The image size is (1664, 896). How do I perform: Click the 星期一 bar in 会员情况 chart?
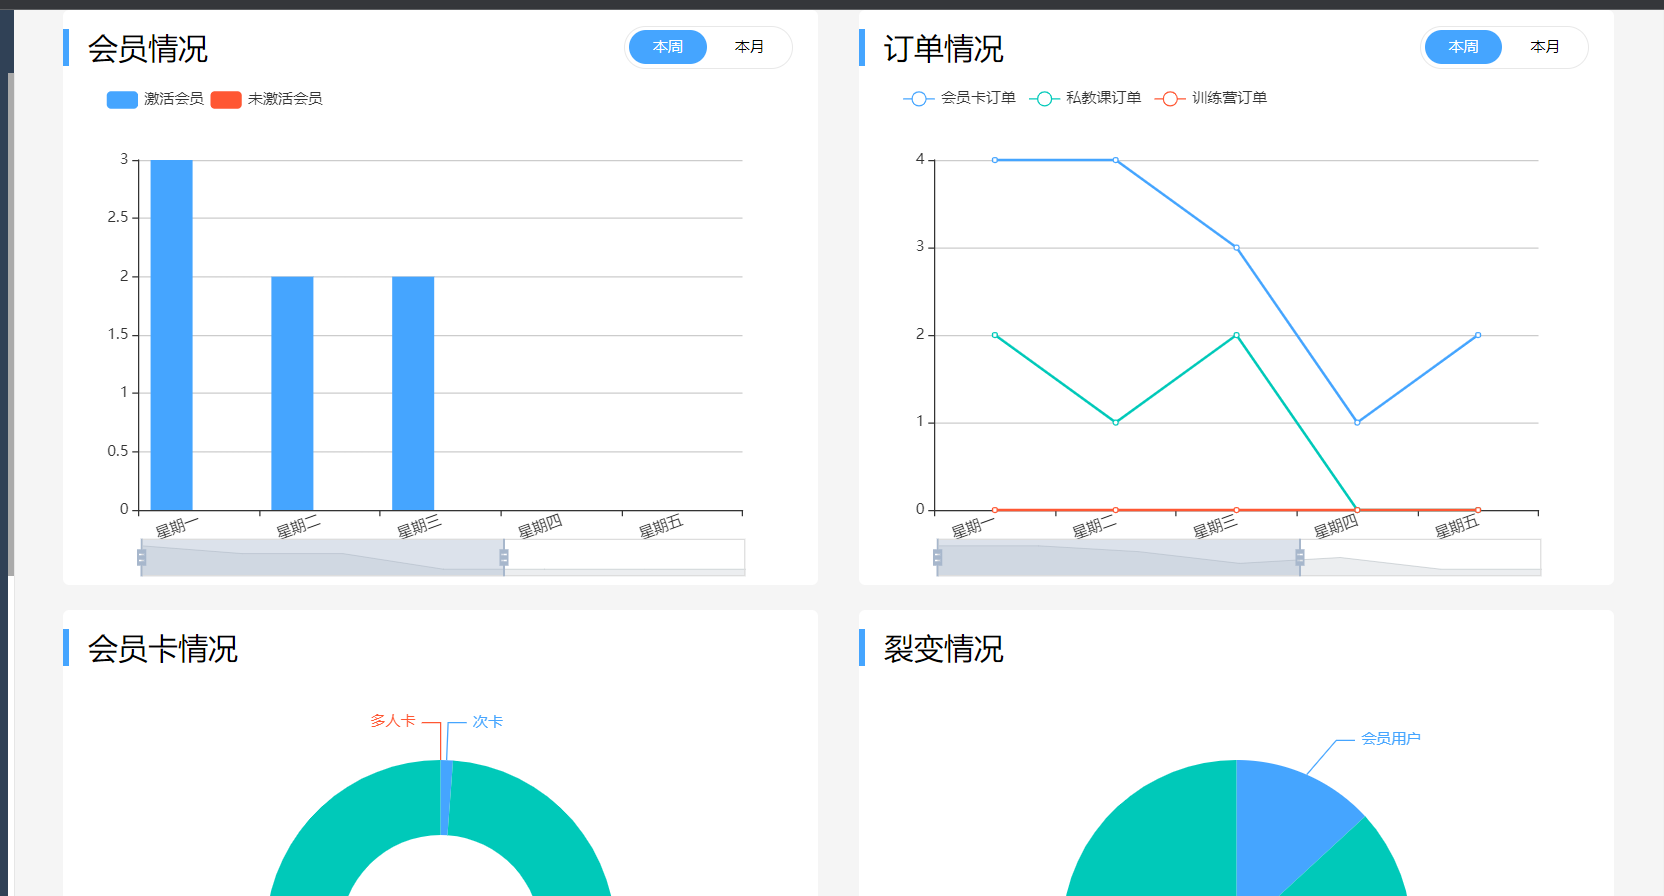click(171, 335)
